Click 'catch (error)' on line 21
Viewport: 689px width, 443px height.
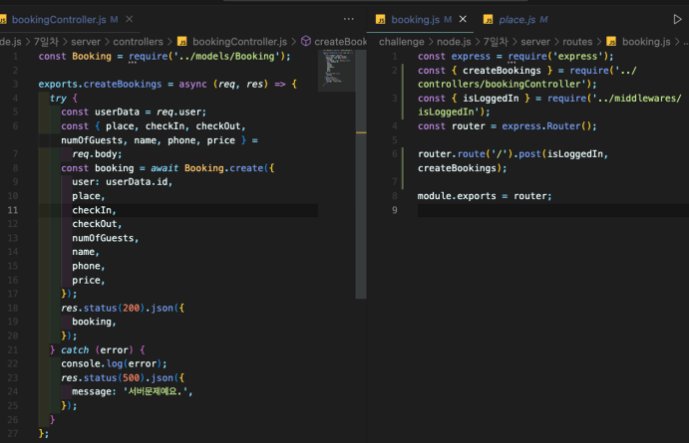[x=97, y=350]
